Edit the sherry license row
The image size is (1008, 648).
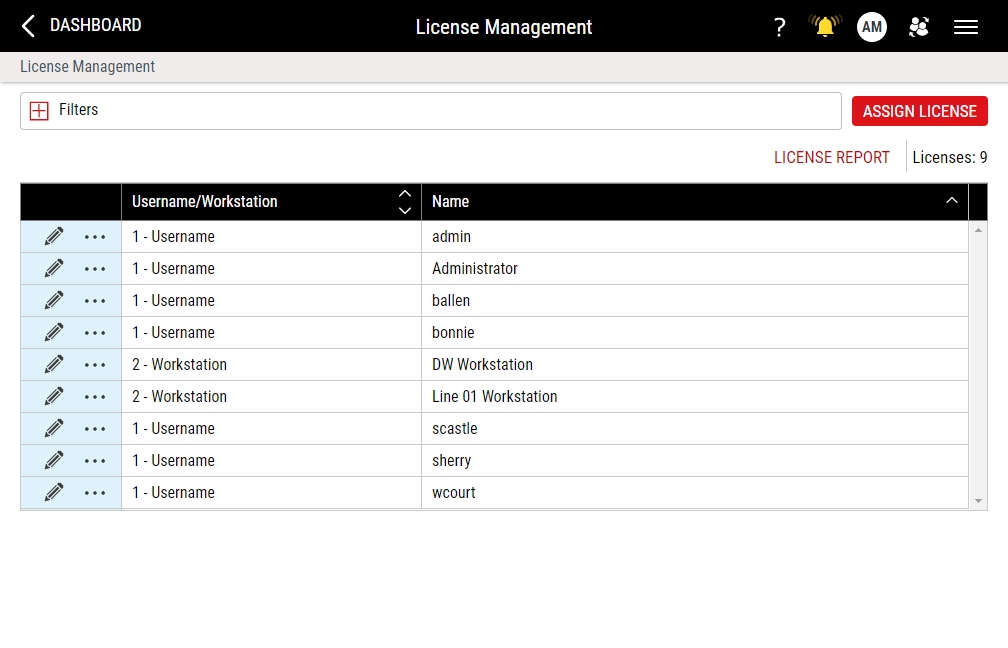[x=54, y=461]
